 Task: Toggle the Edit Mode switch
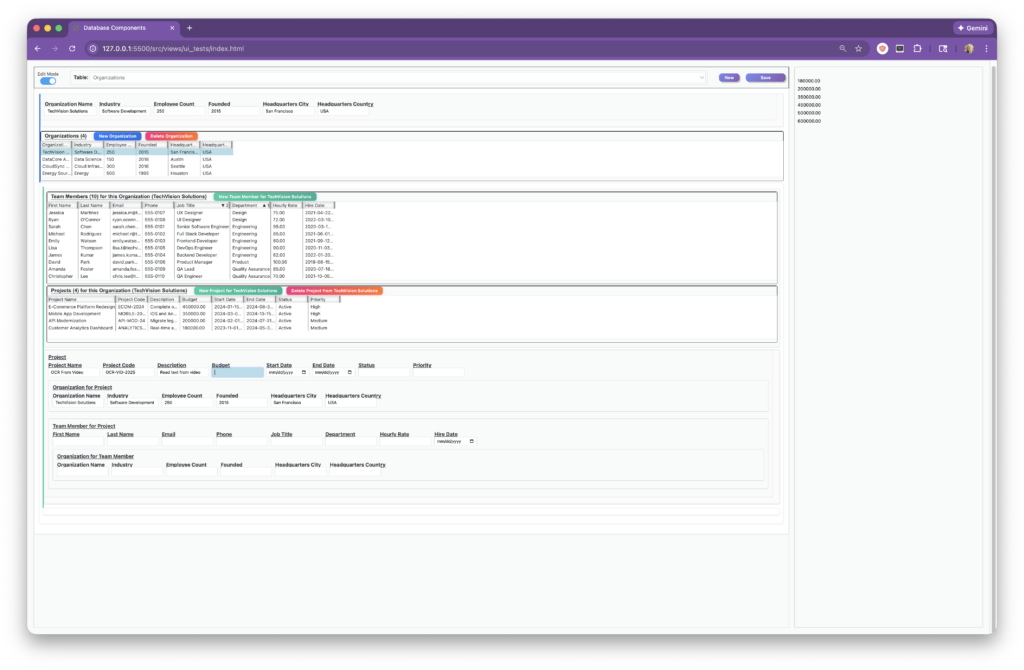tap(48, 80)
